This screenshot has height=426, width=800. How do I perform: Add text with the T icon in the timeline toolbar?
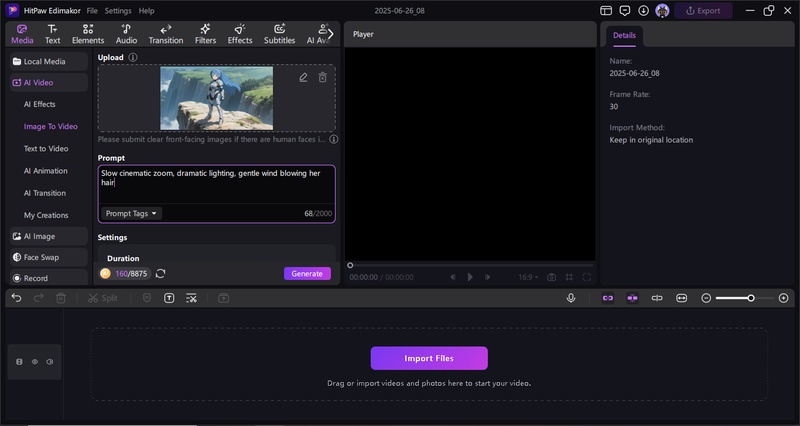coord(169,298)
